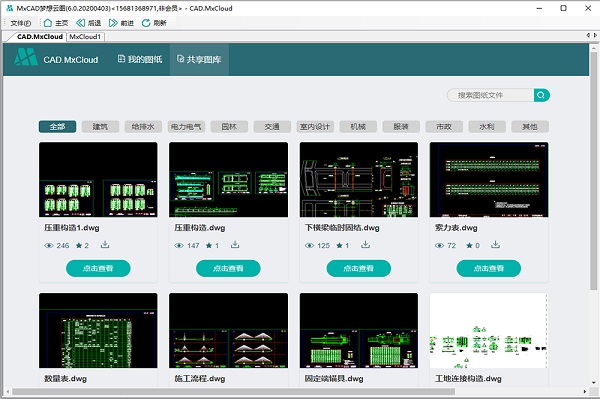600x399 pixels.
Task: Select the 共享图库 navigation tab
Action: point(199,59)
